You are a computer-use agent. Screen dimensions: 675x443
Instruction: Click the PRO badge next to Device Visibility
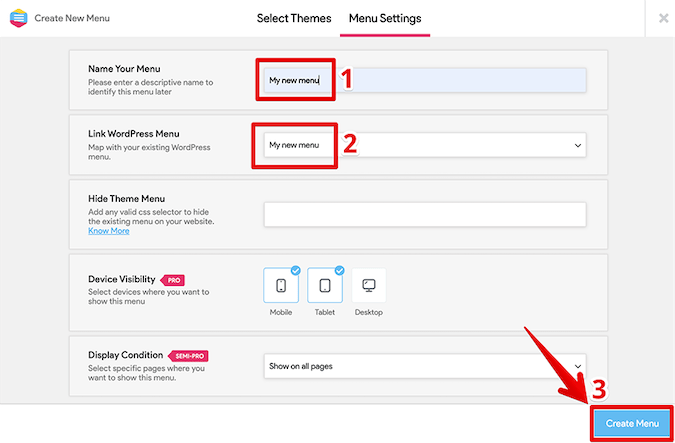coord(173,280)
